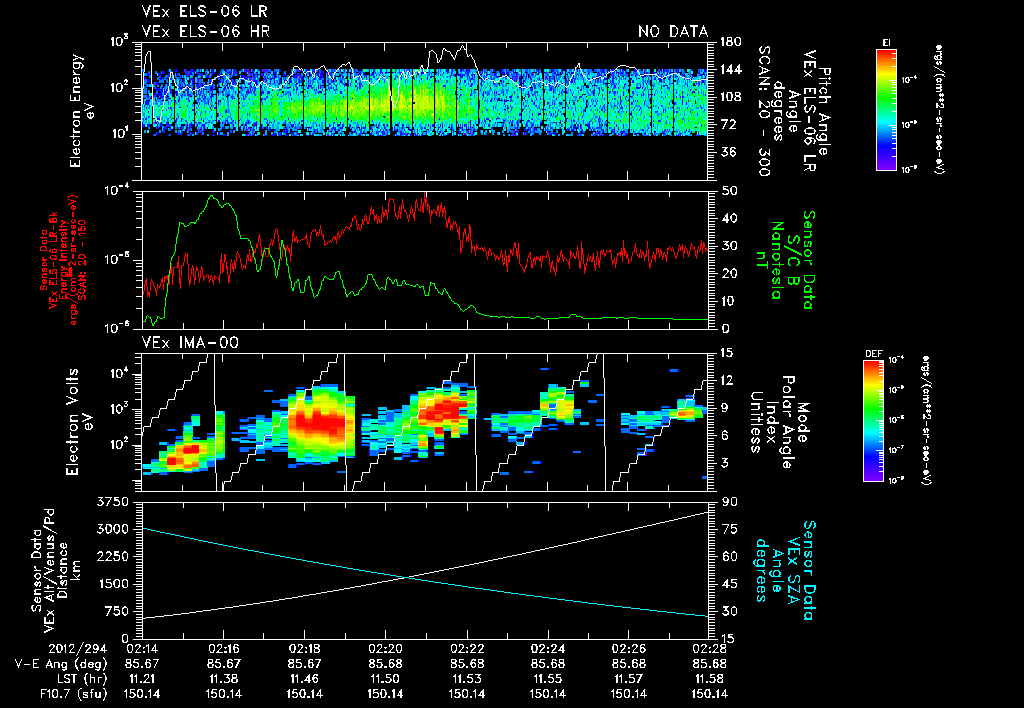
Task: Click the LST value 11.46
Action: [304, 679]
